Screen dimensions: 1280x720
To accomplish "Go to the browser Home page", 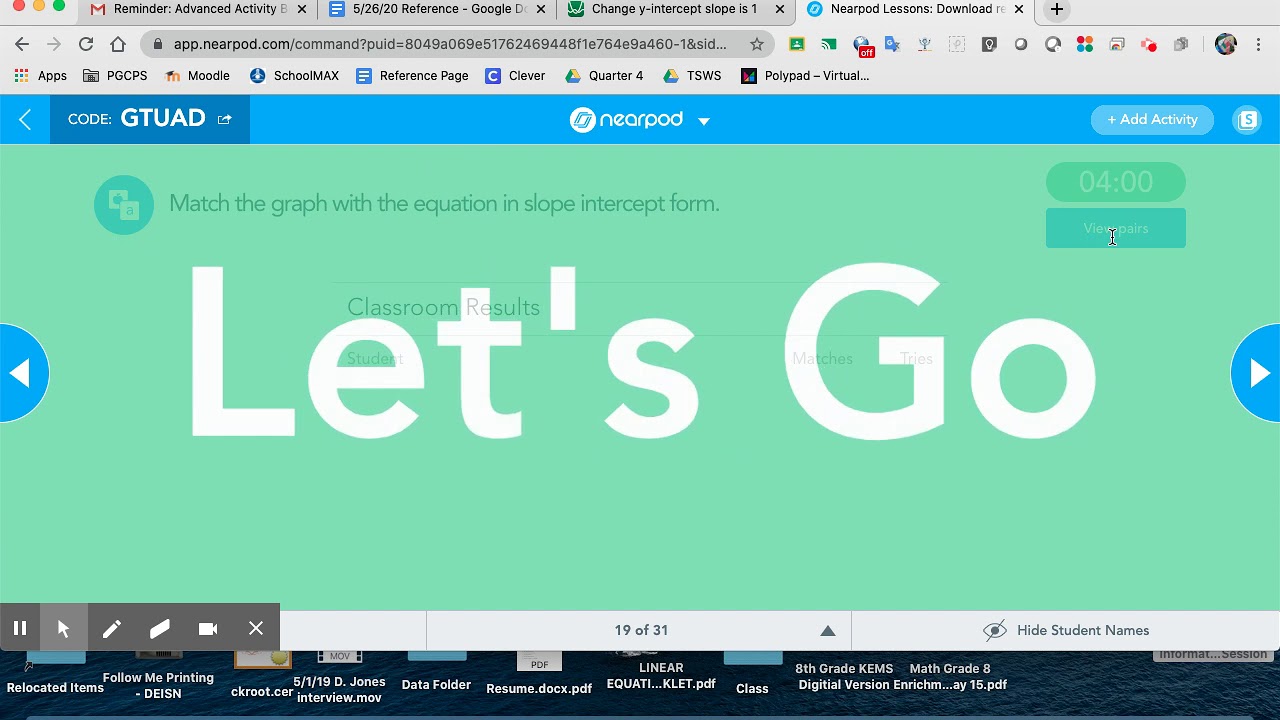I will click(x=118, y=44).
